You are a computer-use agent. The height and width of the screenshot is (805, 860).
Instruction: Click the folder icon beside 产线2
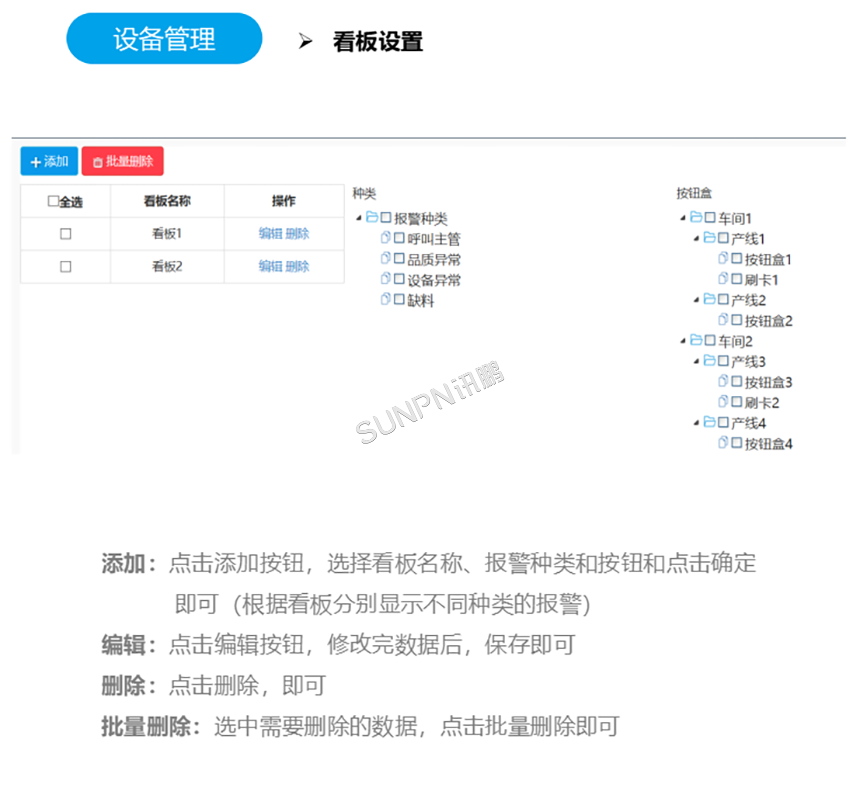tap(709, 300)
